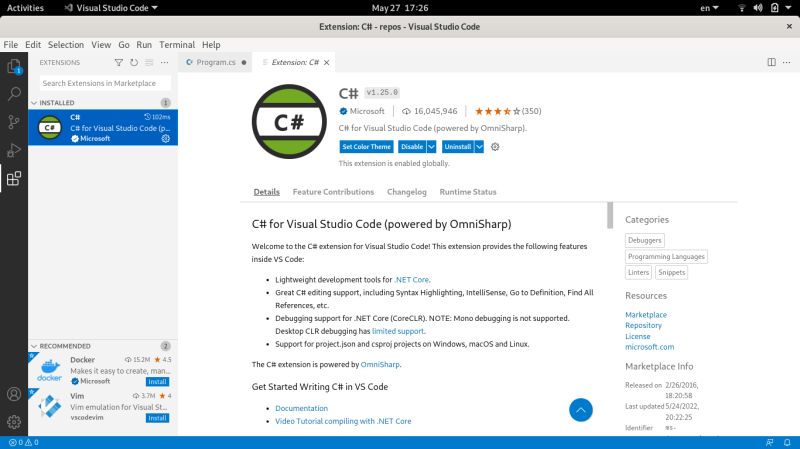Screen dimensions: 800x449
Task: Open the .NET Core link
Action: coord(412,280)
